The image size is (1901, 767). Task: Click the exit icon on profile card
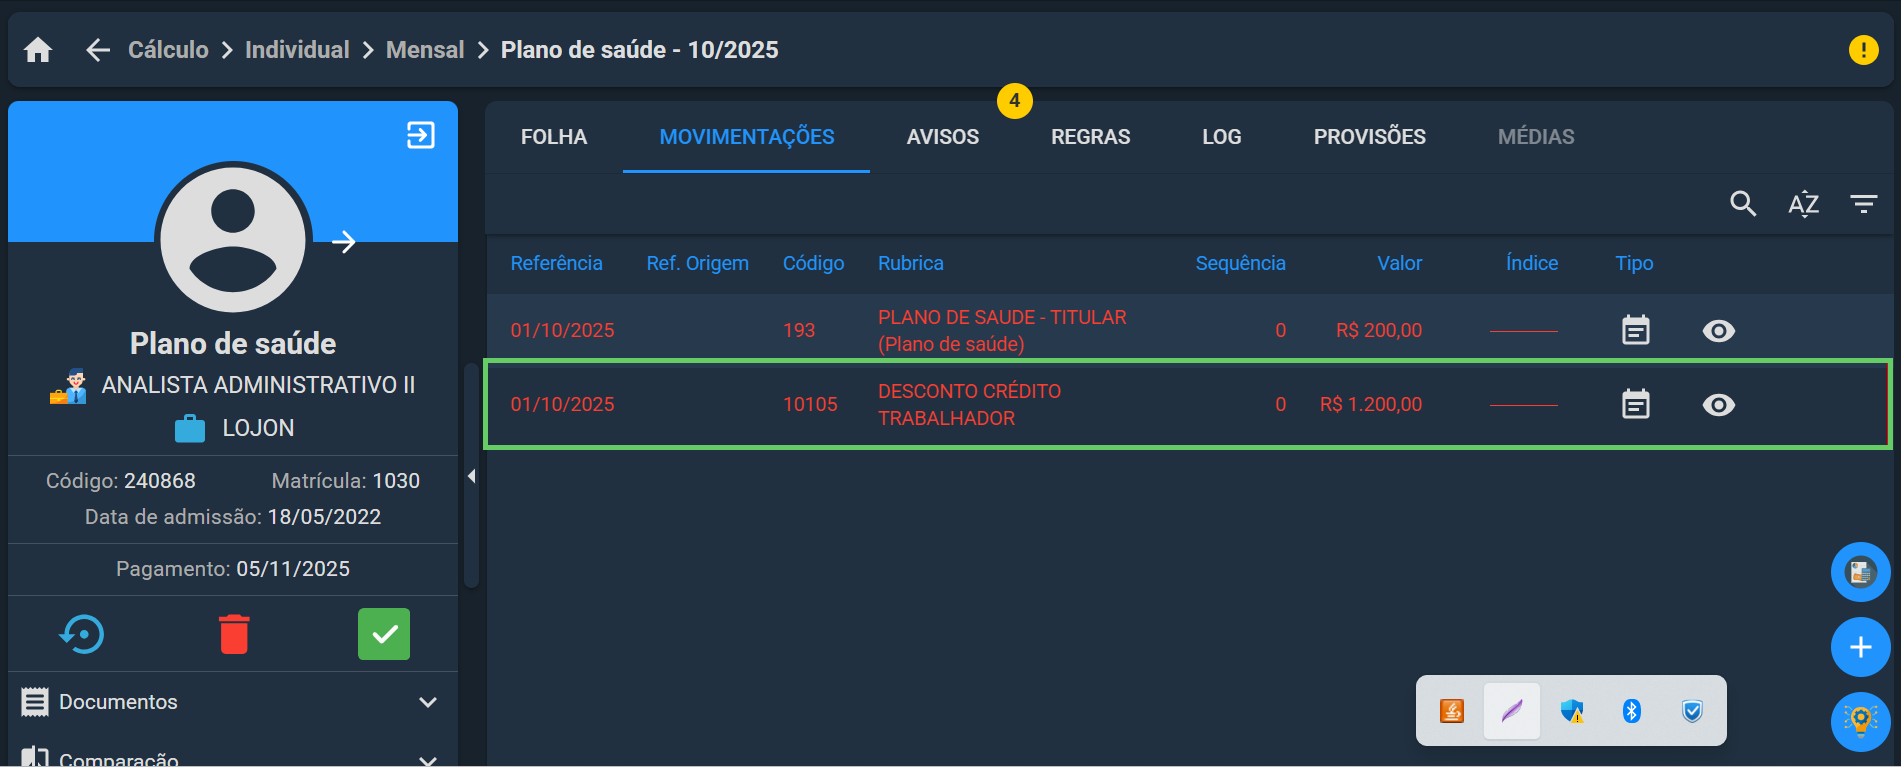click(421, 135)
